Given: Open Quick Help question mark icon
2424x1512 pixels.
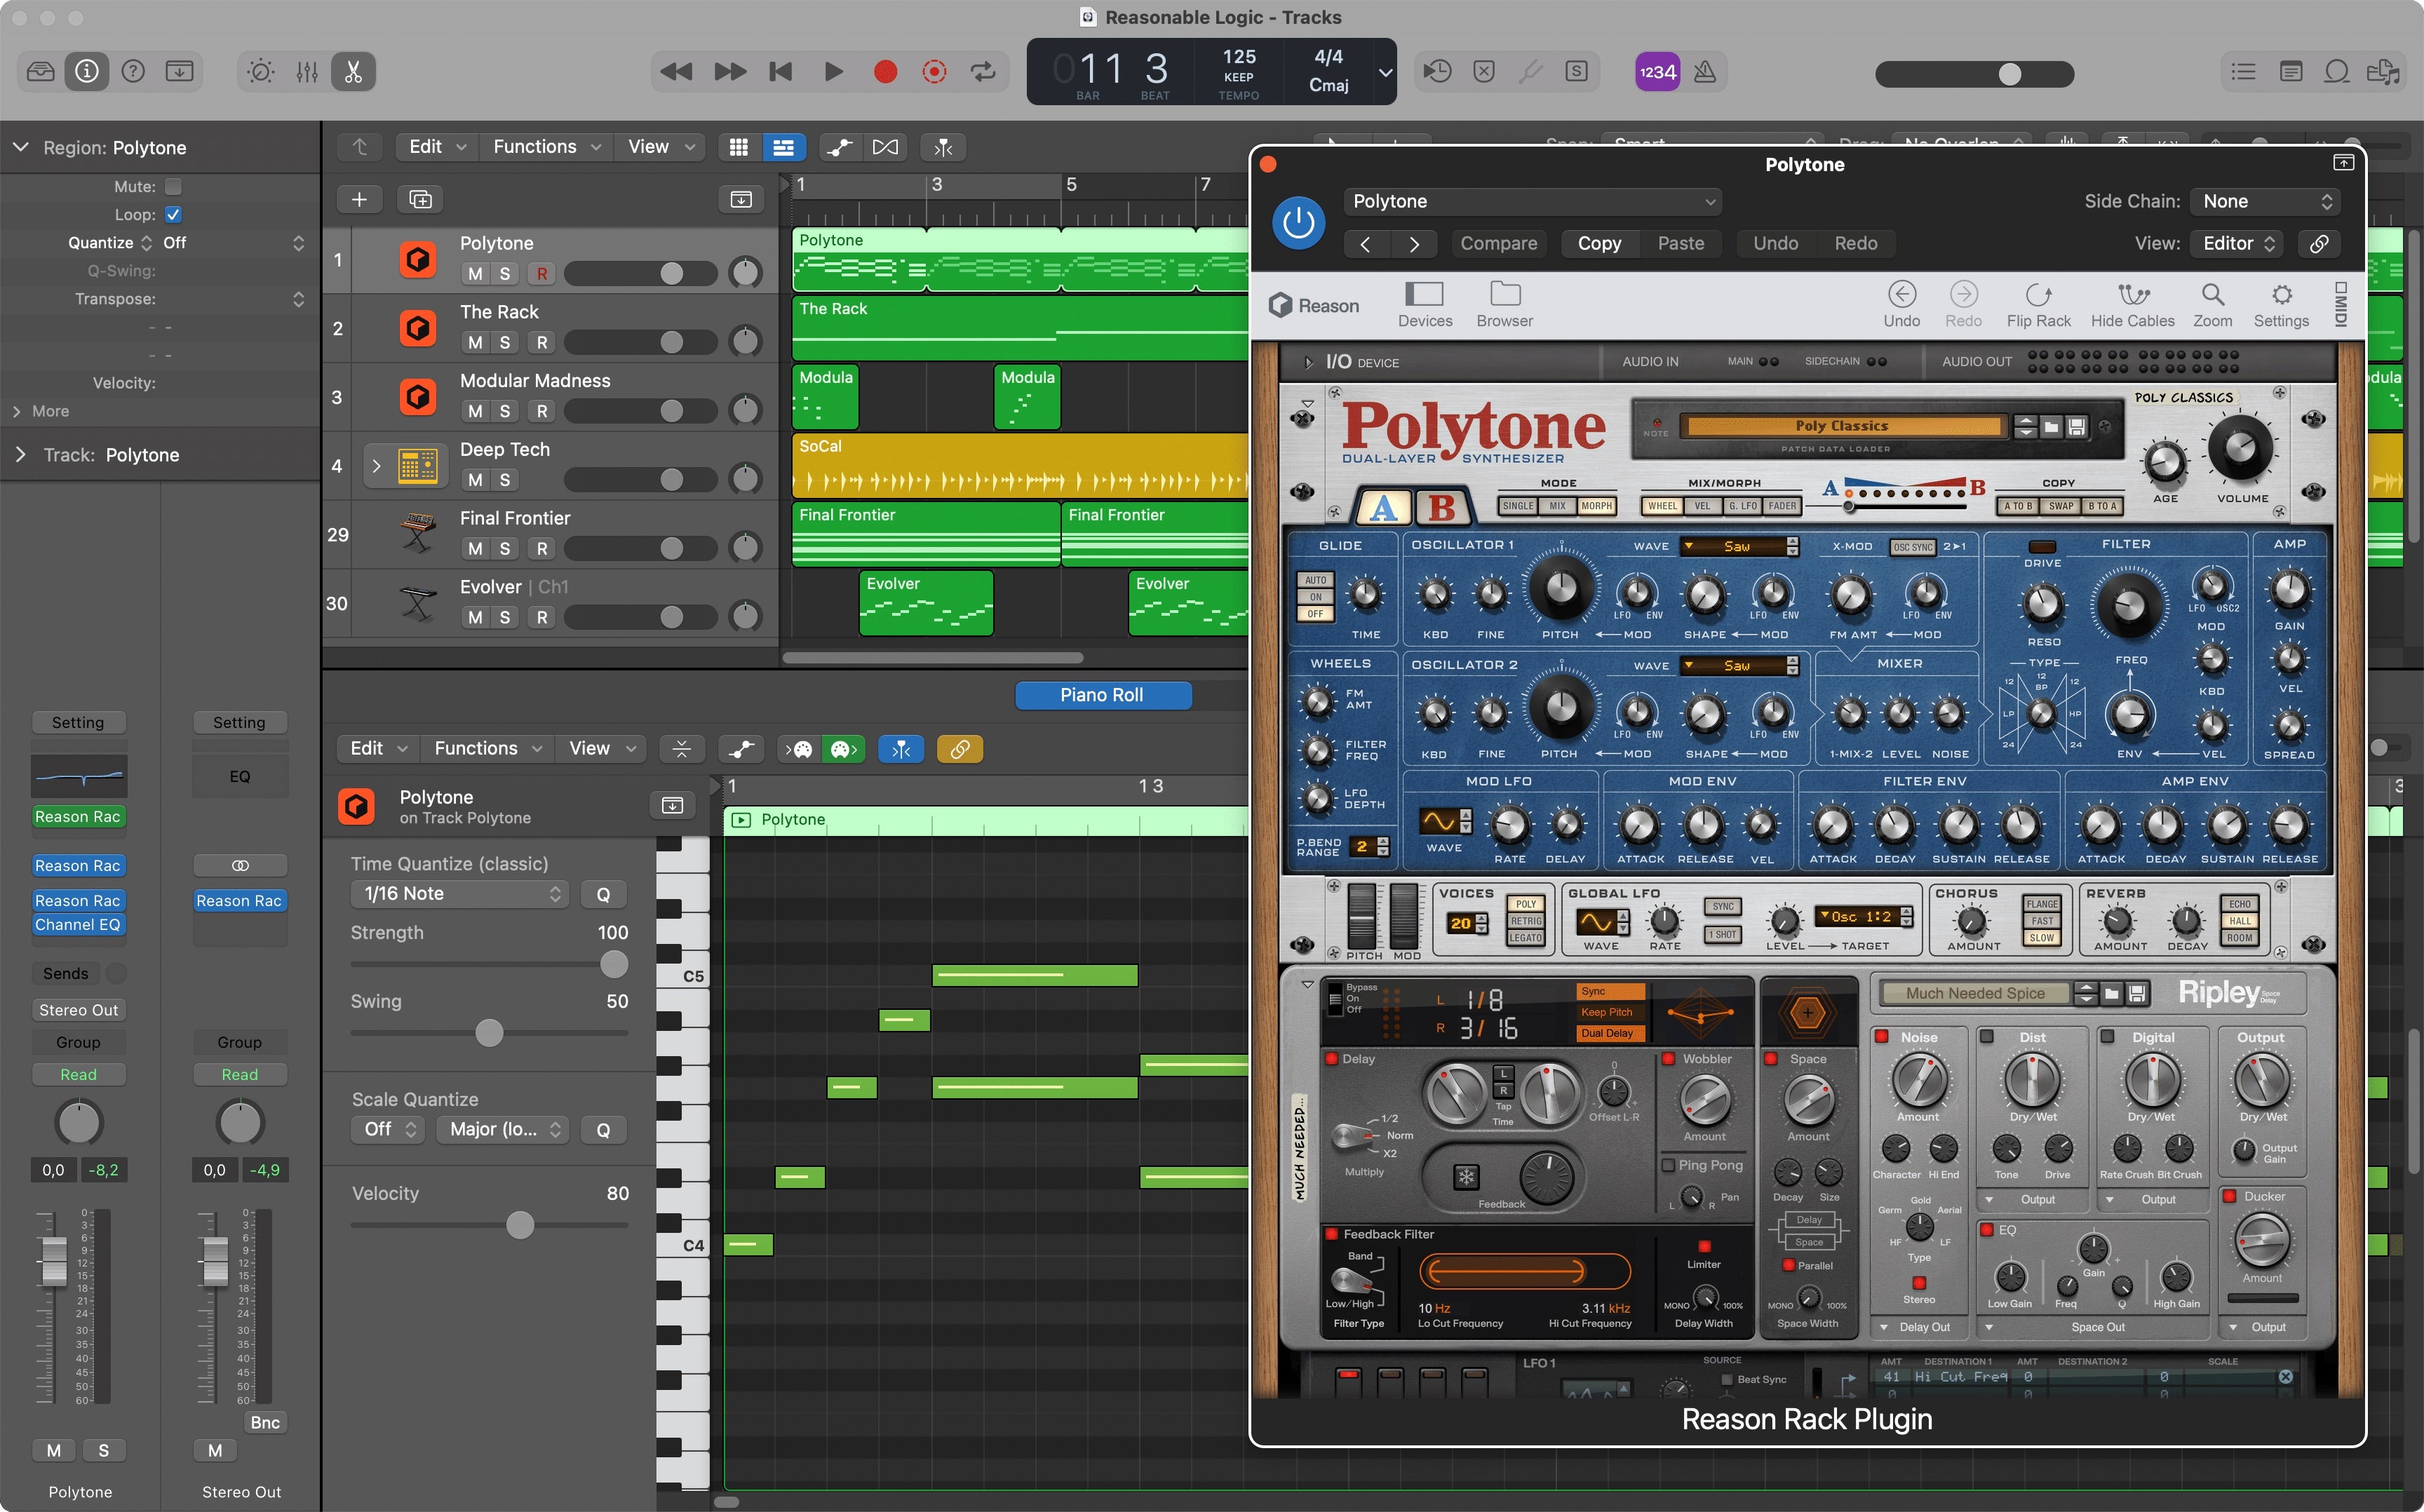Looking at the screenshot, I should [x=133, y=71].
